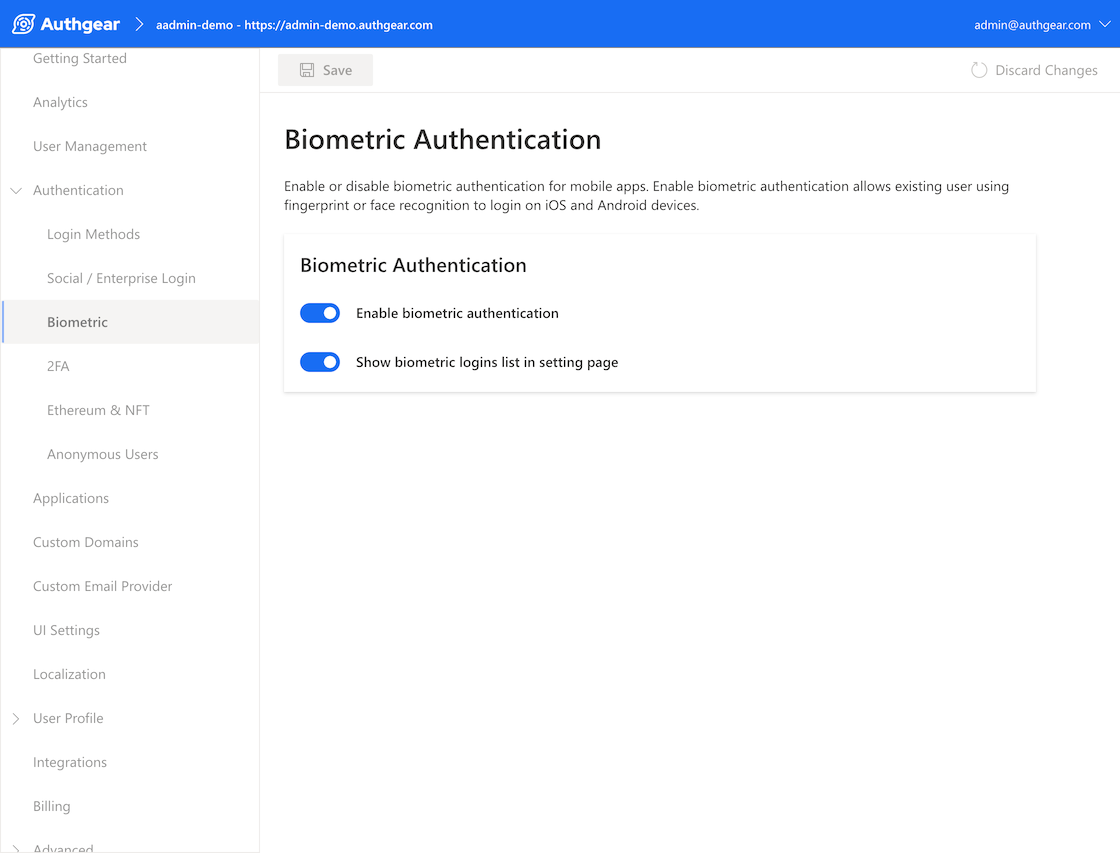Open Login Methods in sidebar
The image size is (1120, 853).
[93, 234]
